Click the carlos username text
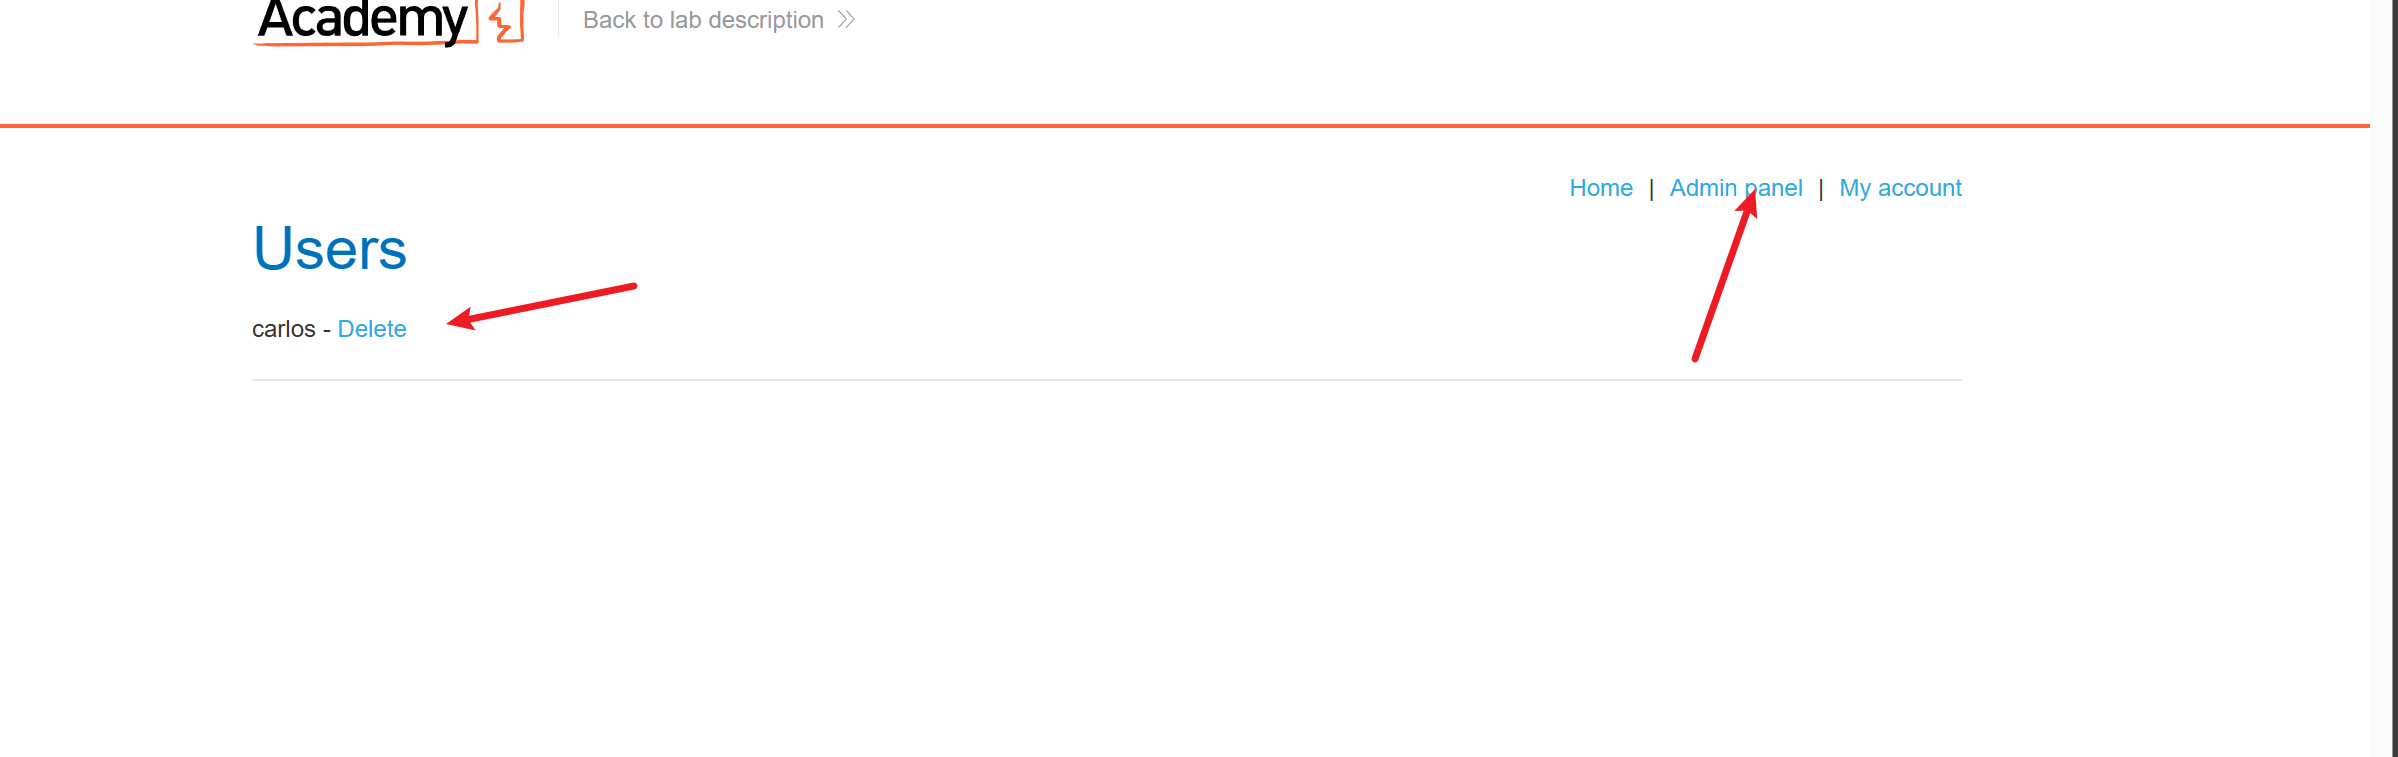Screen dimensions: 2398x757 tap(285, 328)
